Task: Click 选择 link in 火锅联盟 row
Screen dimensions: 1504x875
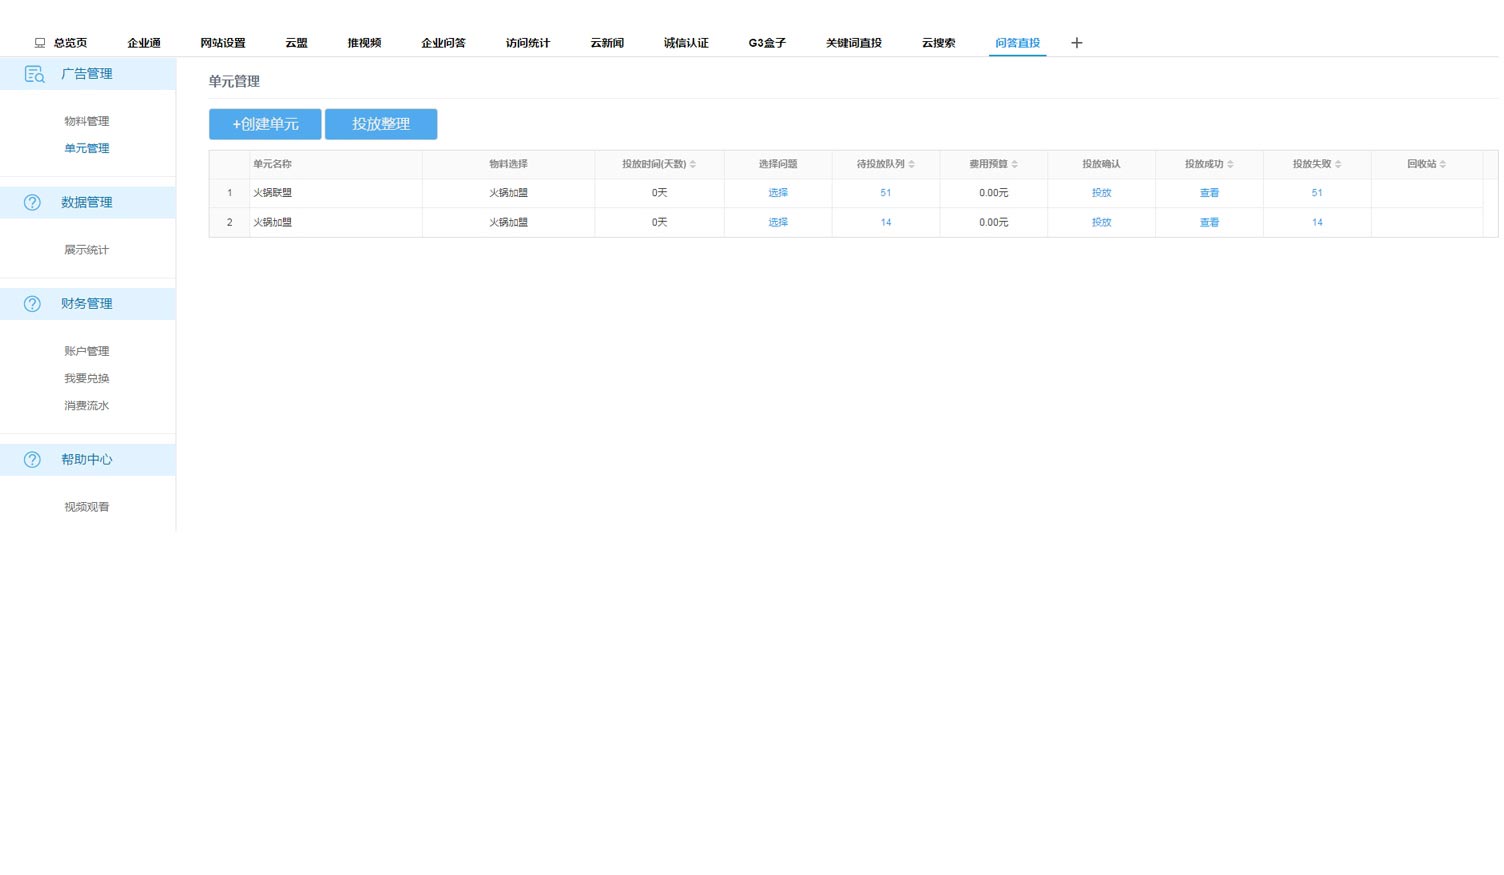Action: (778, 193)
